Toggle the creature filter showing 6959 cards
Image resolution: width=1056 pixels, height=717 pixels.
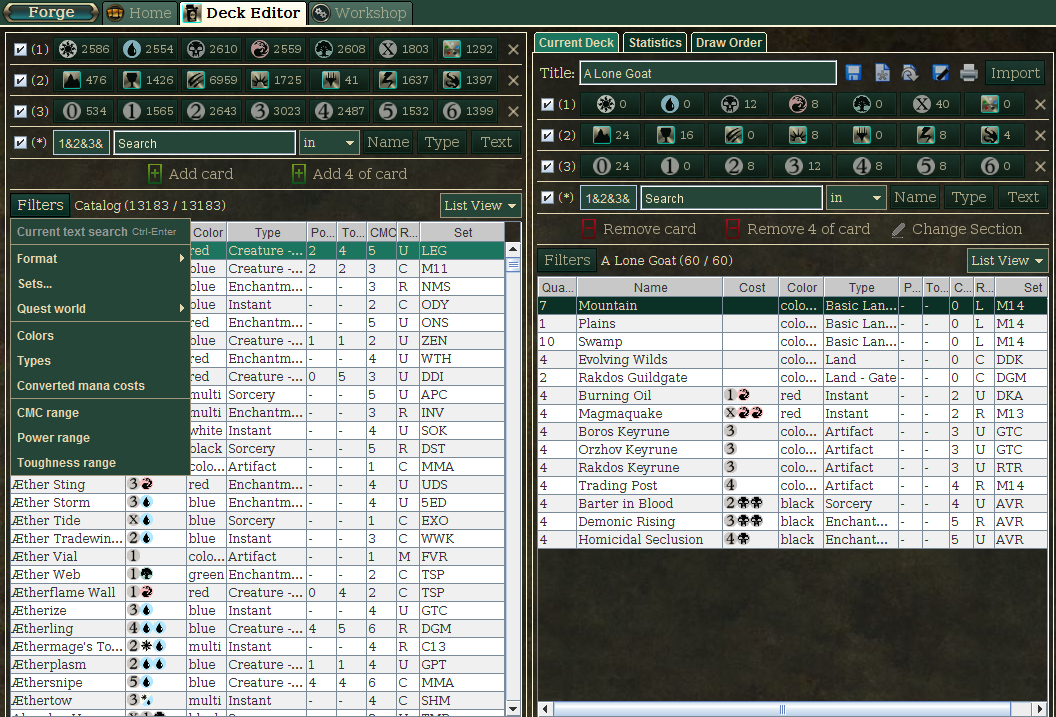click(x=212, y=80)
